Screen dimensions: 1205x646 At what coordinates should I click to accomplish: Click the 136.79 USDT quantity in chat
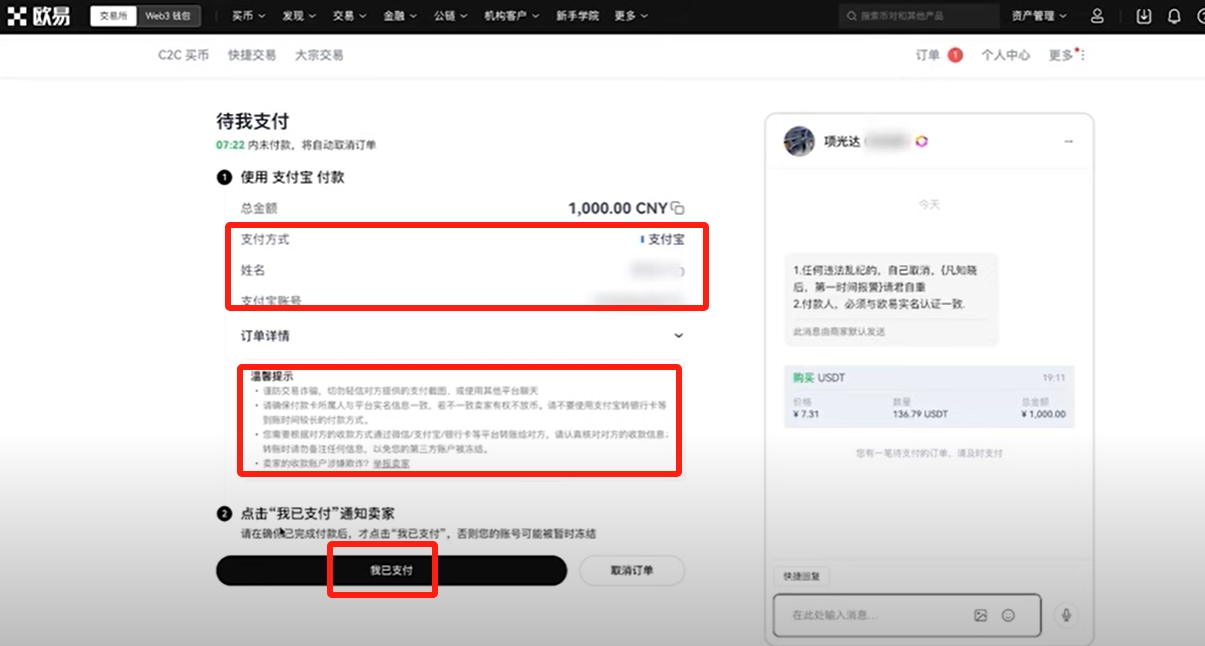pyautogui.click(x=922, y=414)
